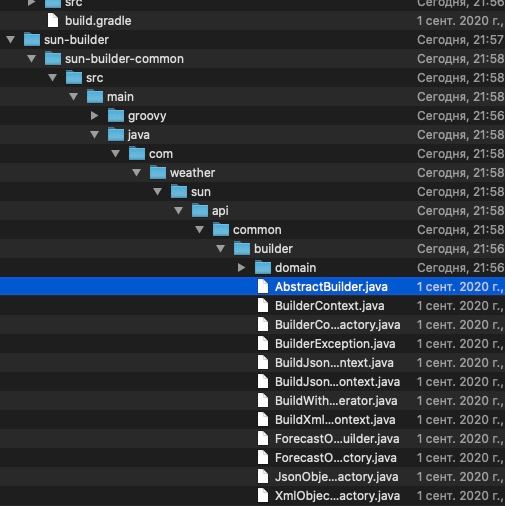This screenshot has height=506, width=505.
Task: Select the BuilderCo...actory.java file name
Action: pos(338,325)
